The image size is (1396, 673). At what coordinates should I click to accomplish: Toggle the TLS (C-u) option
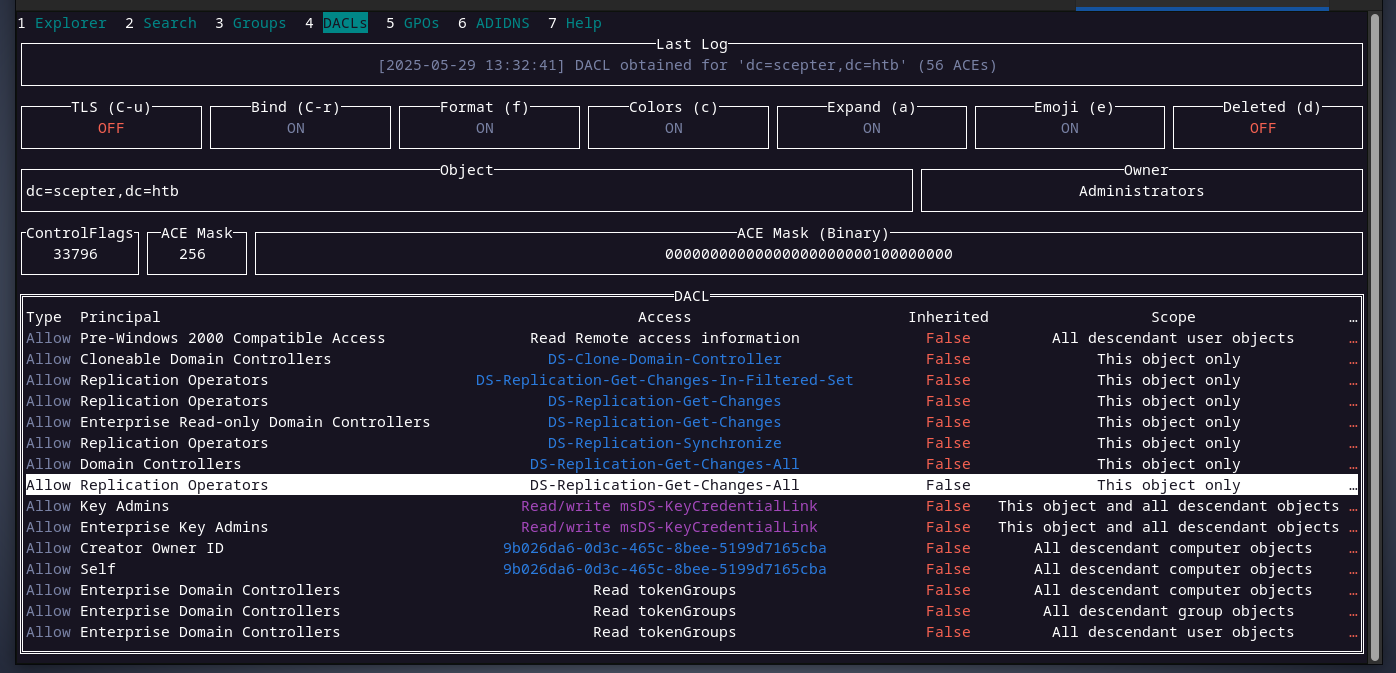[x=111, y=128]
